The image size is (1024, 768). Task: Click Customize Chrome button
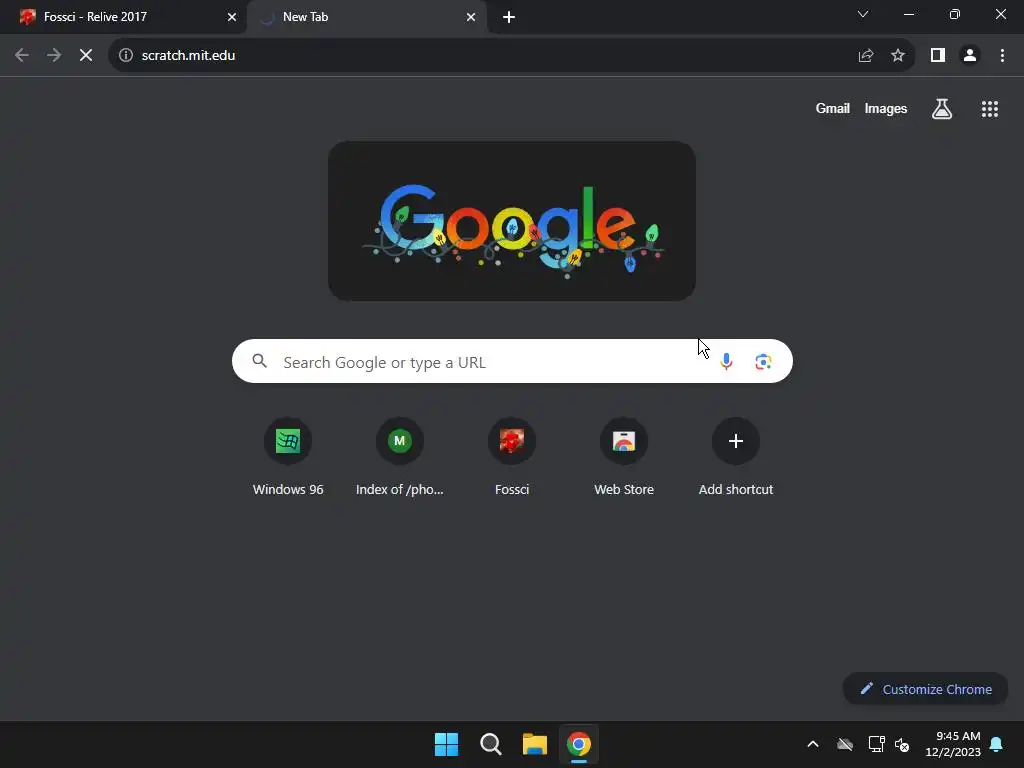[x=925, y=689]
